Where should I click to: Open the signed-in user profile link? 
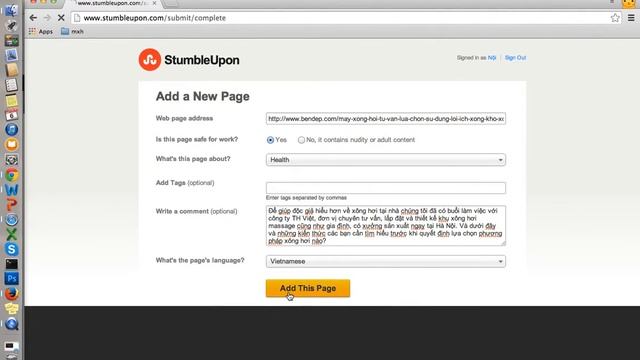[492, 58]
